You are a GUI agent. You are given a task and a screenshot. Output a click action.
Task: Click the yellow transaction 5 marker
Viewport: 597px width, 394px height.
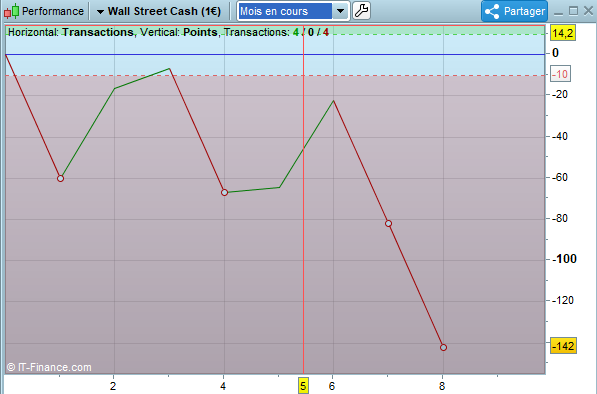pos(303,386)
